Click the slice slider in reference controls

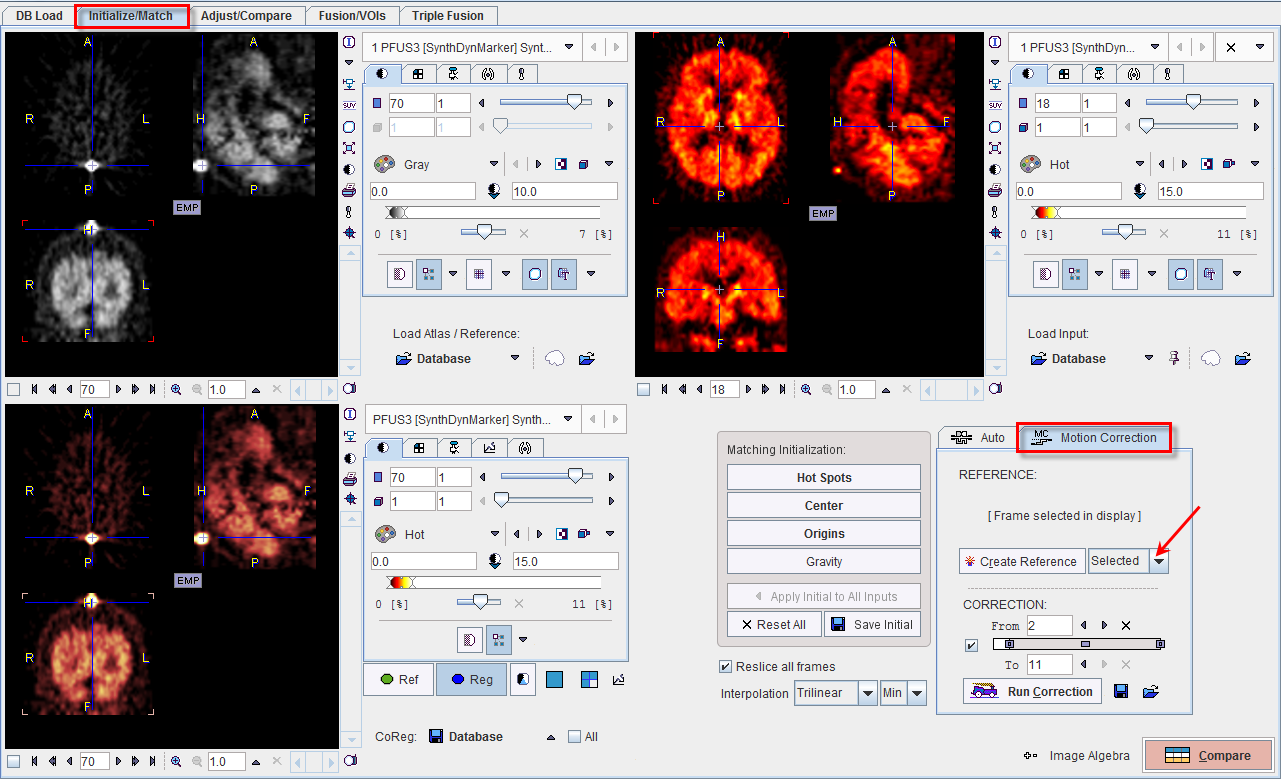[x=545, y=102]
